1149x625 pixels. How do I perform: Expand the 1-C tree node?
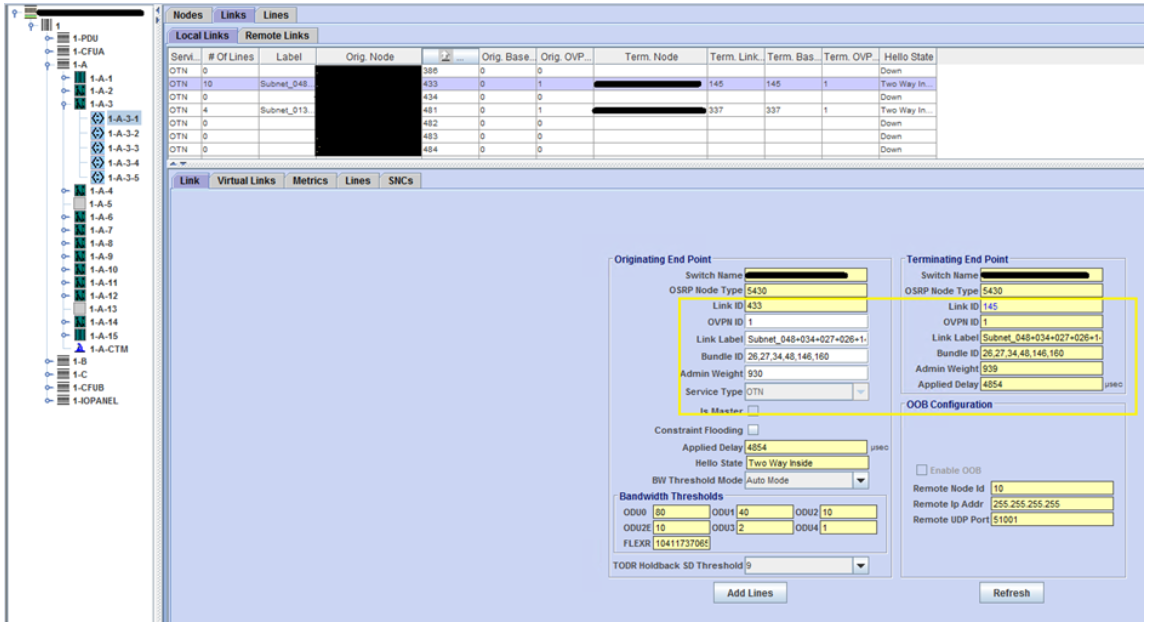click(x=48, y=374)
